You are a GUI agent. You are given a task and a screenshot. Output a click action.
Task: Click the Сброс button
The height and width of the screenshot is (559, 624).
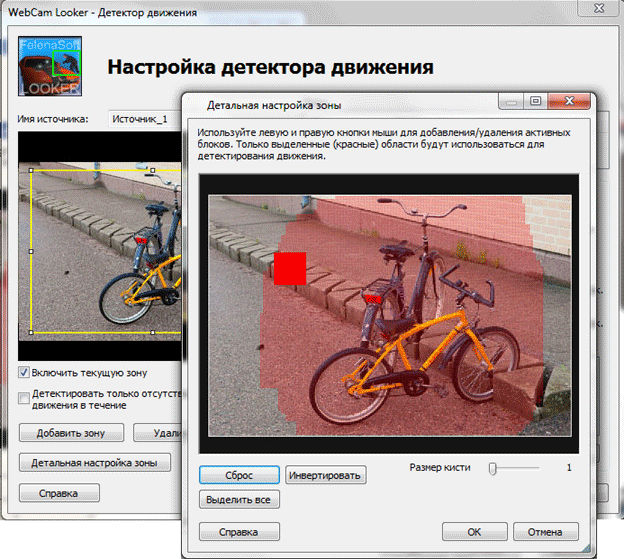point(239,475)
